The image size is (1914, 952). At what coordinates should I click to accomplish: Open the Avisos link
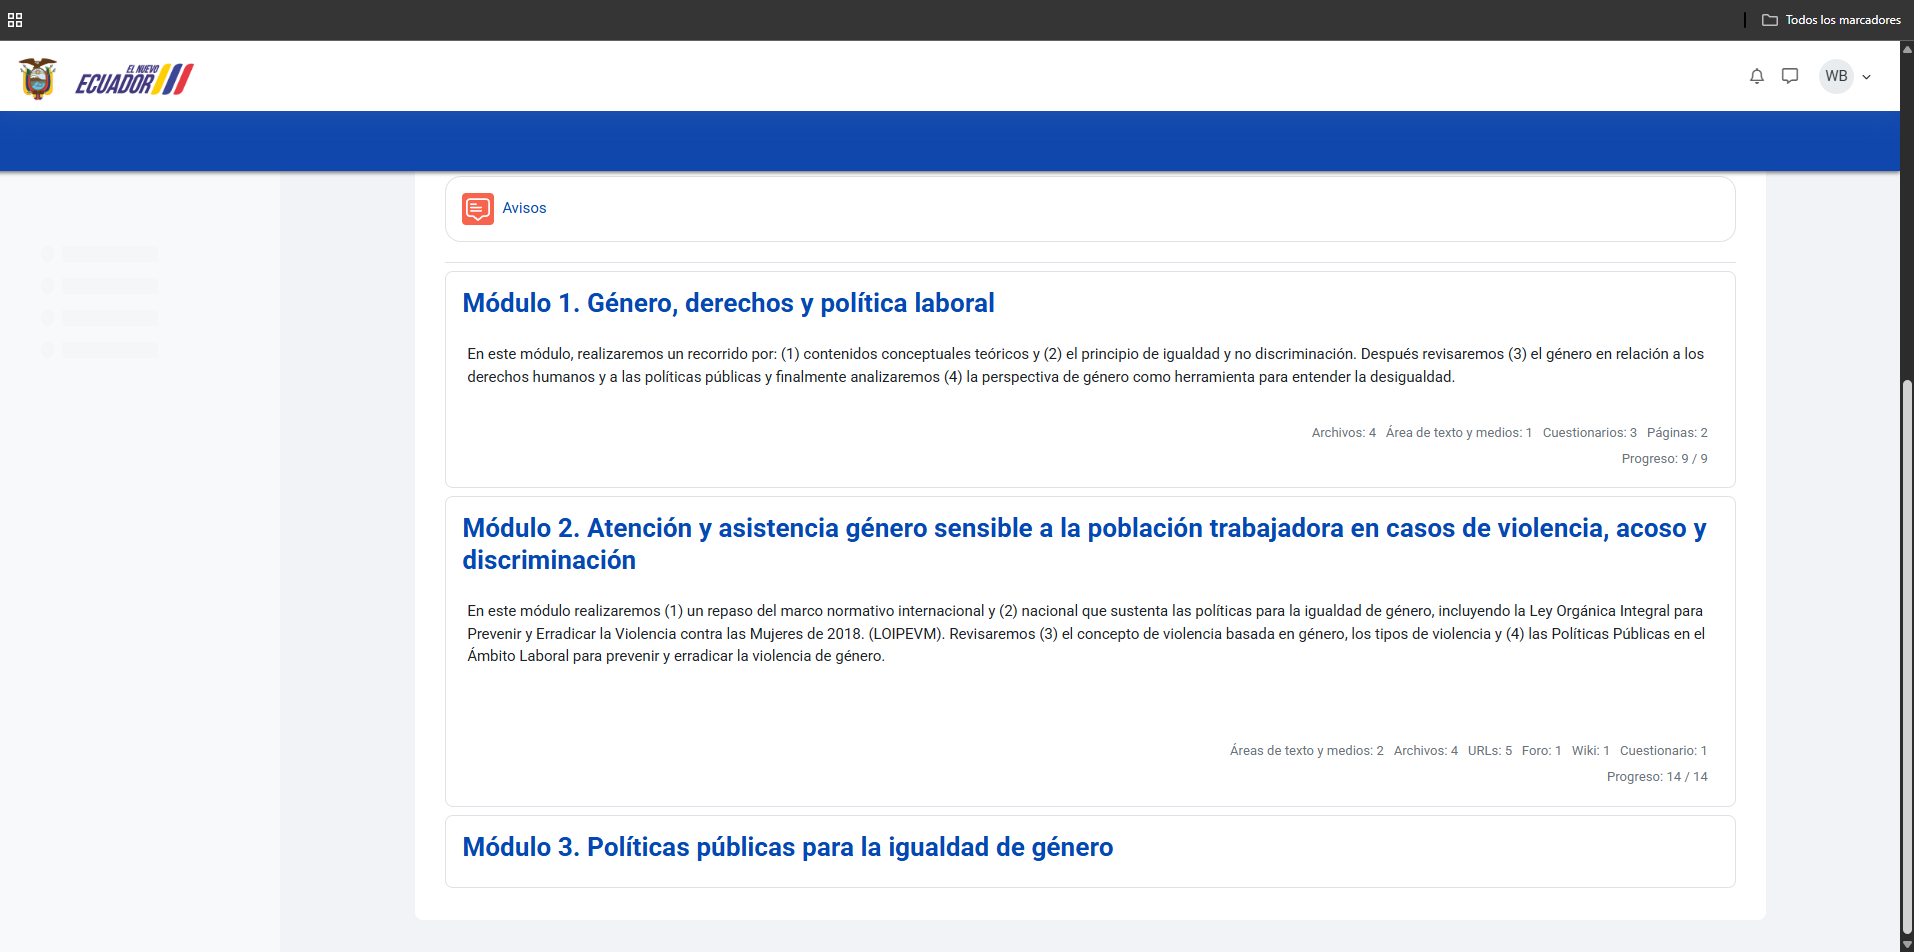pos(524,208)
